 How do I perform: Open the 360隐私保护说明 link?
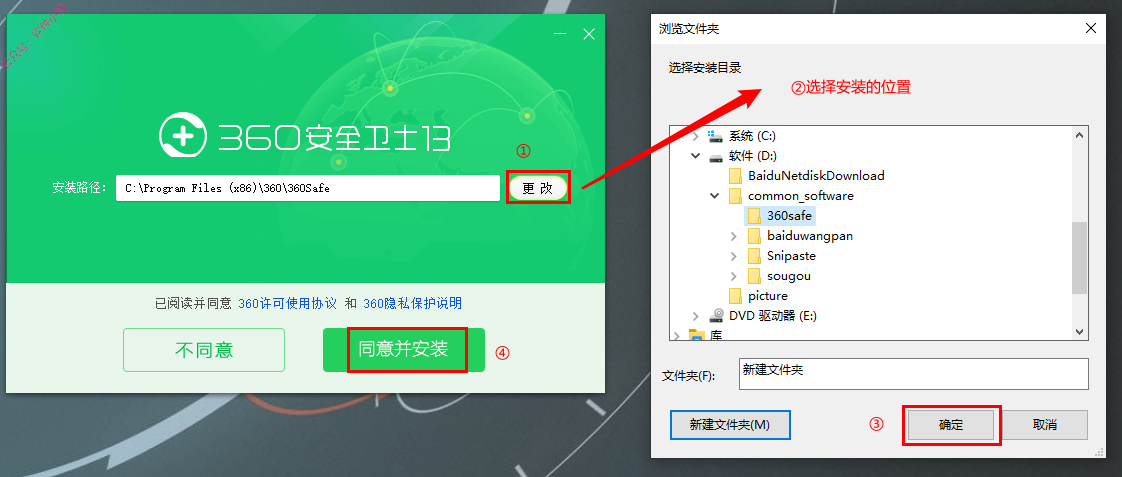pyautogui.click(x=412, y=303)
